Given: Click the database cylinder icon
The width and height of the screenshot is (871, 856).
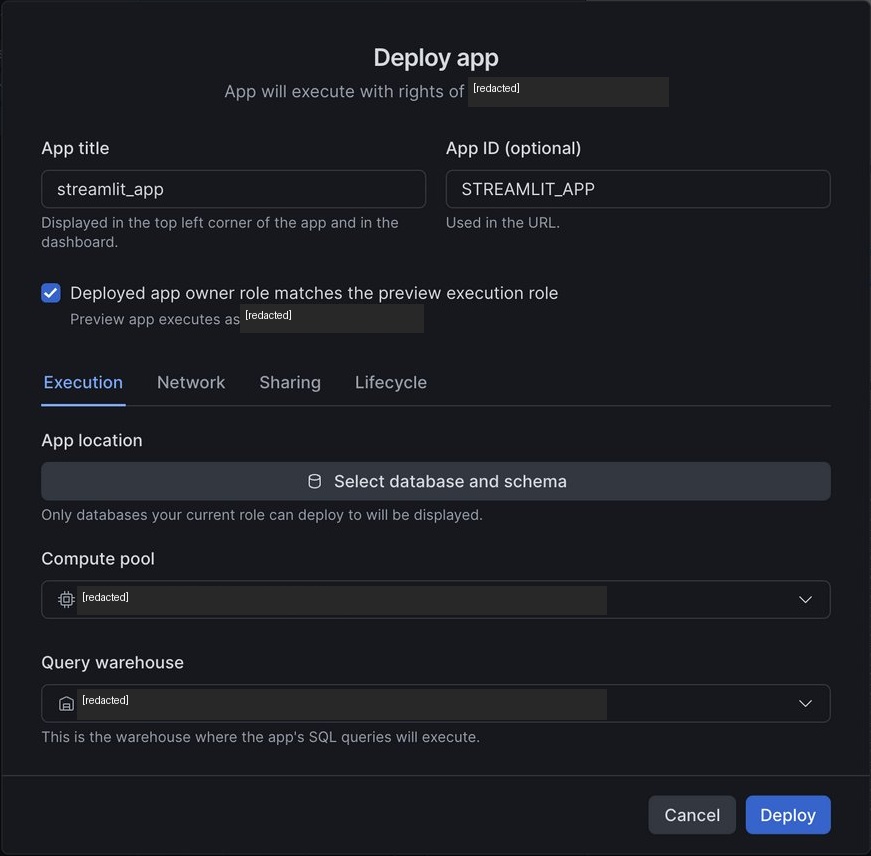Looking at the screenshot, I should point(314,481).
